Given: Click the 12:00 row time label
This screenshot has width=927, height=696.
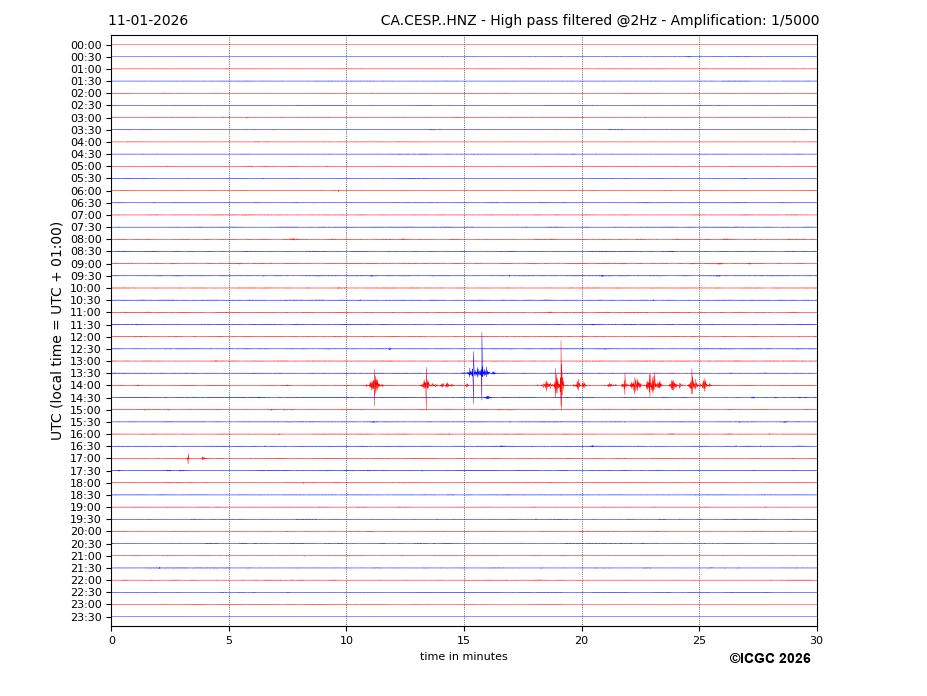Looking at the screenshot, I should click(x=85, y=337).
